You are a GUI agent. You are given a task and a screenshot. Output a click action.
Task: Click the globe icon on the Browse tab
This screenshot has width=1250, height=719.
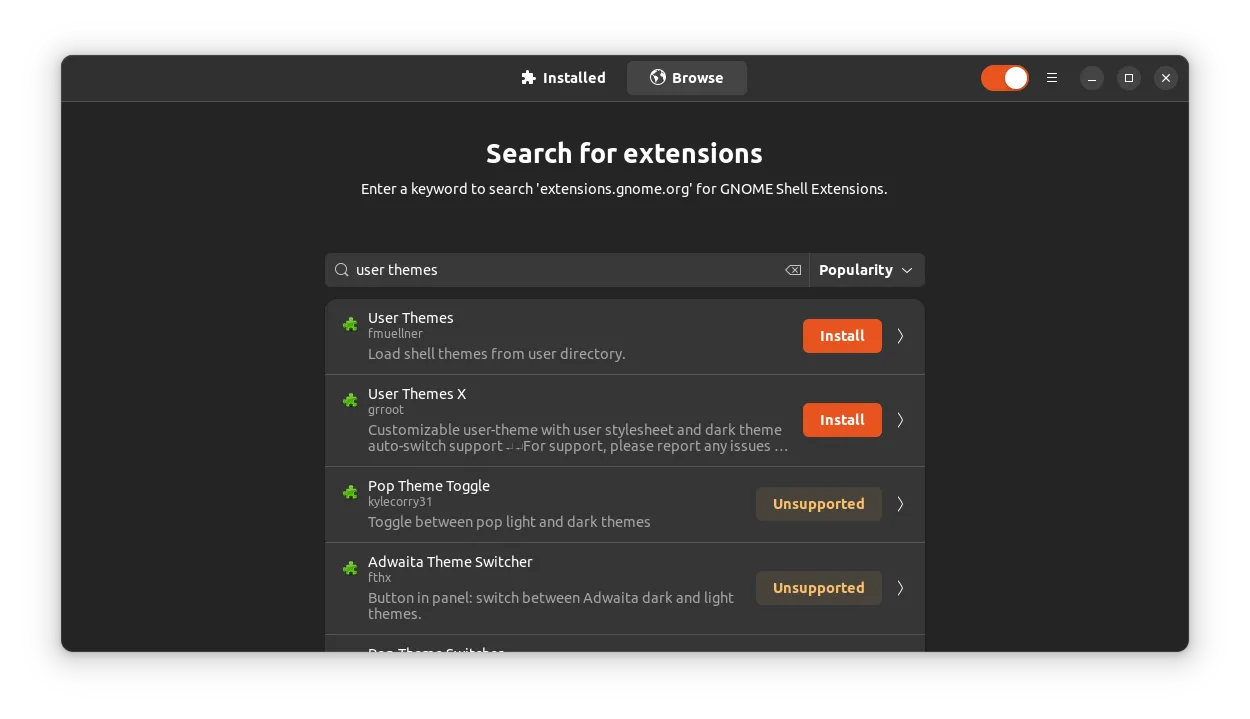tap(657, 77)
